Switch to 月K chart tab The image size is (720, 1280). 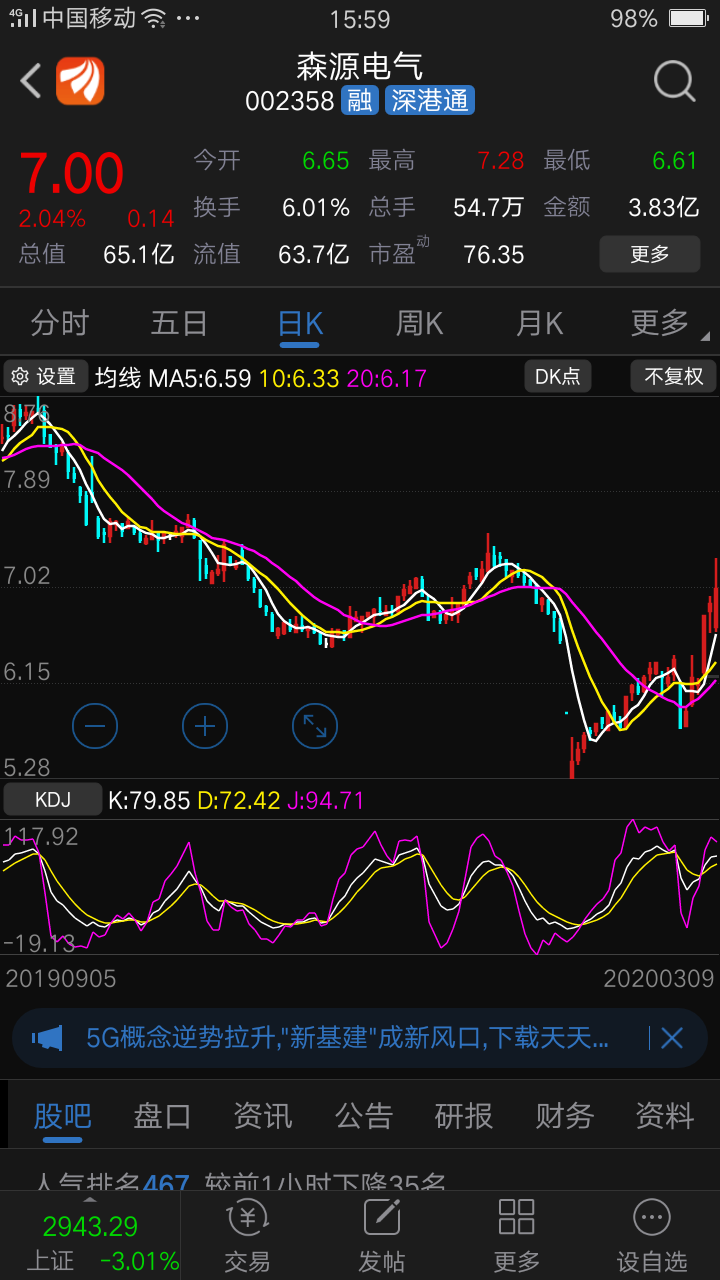[540, 323]
